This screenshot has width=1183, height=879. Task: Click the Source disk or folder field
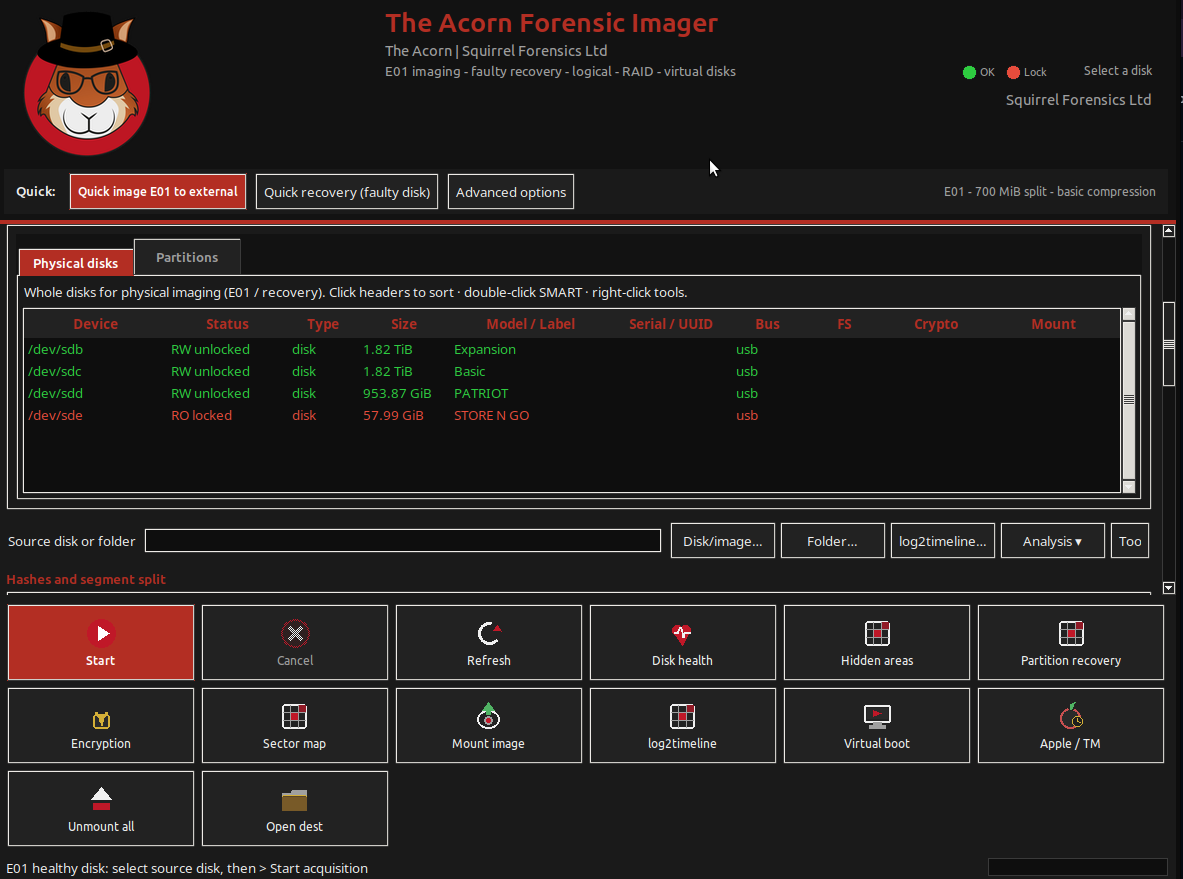403,541
